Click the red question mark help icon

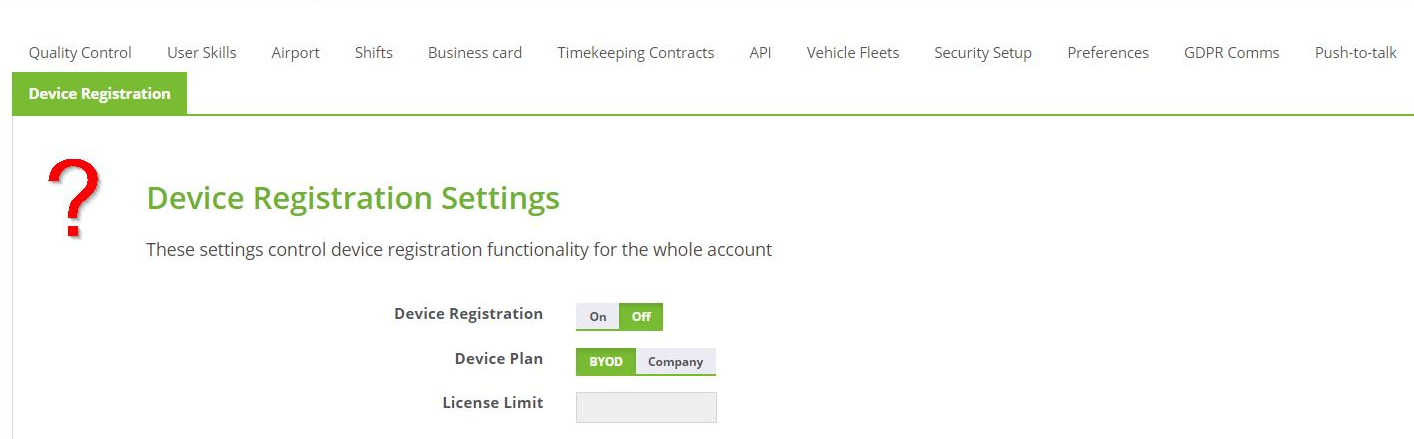coord(74,199)
